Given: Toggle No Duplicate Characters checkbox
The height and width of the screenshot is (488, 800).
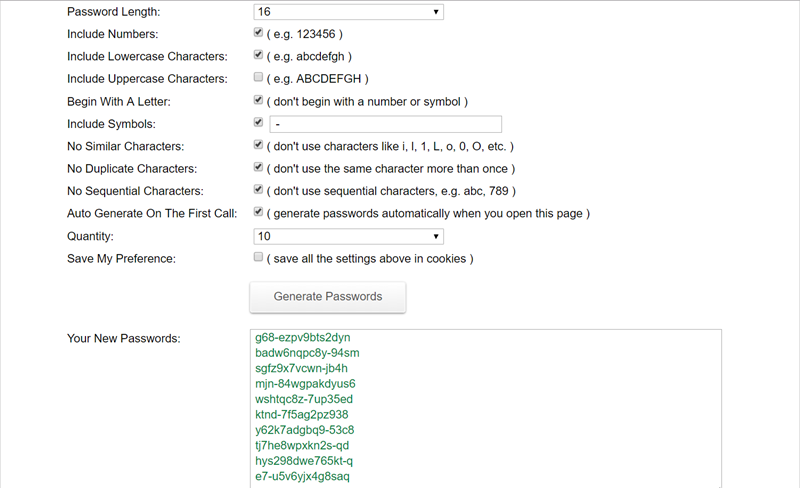Looking at the screenshot, I should tap(259, 167).
